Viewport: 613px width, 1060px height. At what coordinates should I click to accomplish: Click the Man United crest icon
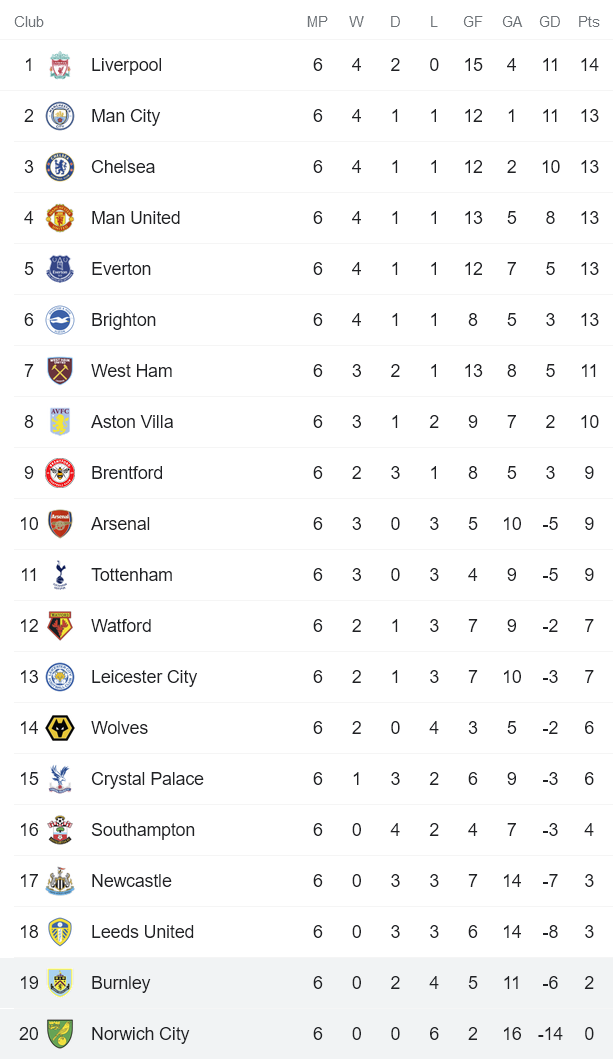[60, 218]
